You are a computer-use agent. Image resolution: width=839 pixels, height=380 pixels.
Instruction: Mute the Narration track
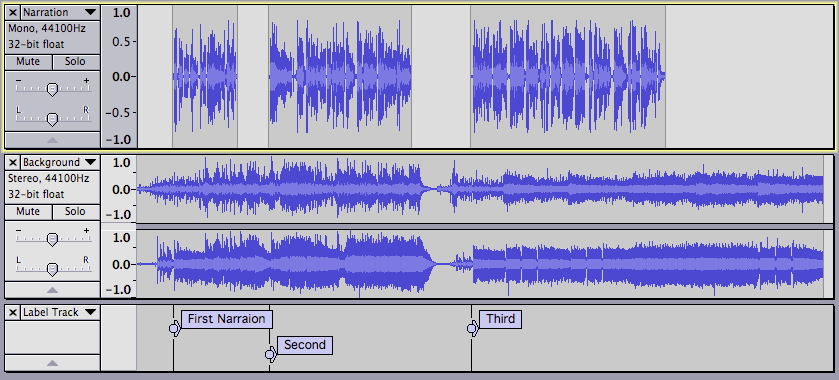coord(29,62)
